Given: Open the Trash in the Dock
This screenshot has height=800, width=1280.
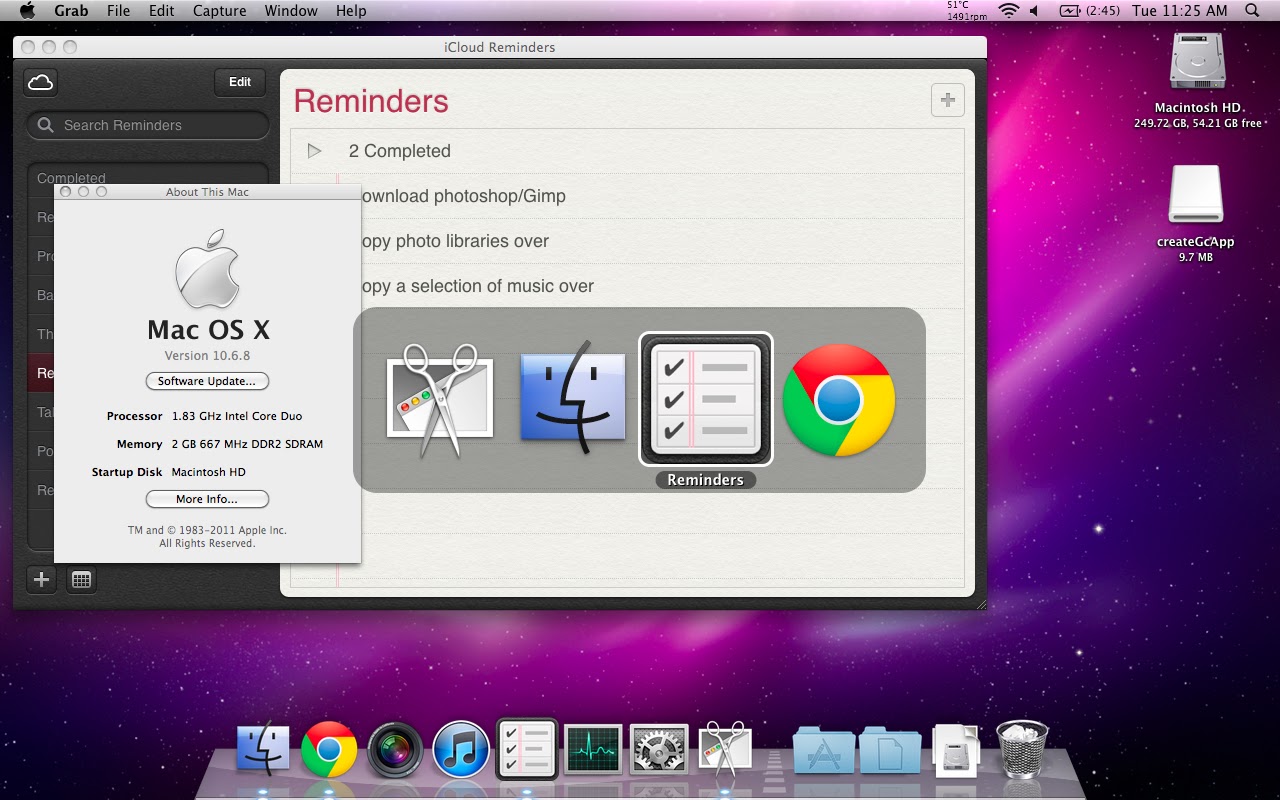Looking at the screenshot, I should click(1022, 750).
